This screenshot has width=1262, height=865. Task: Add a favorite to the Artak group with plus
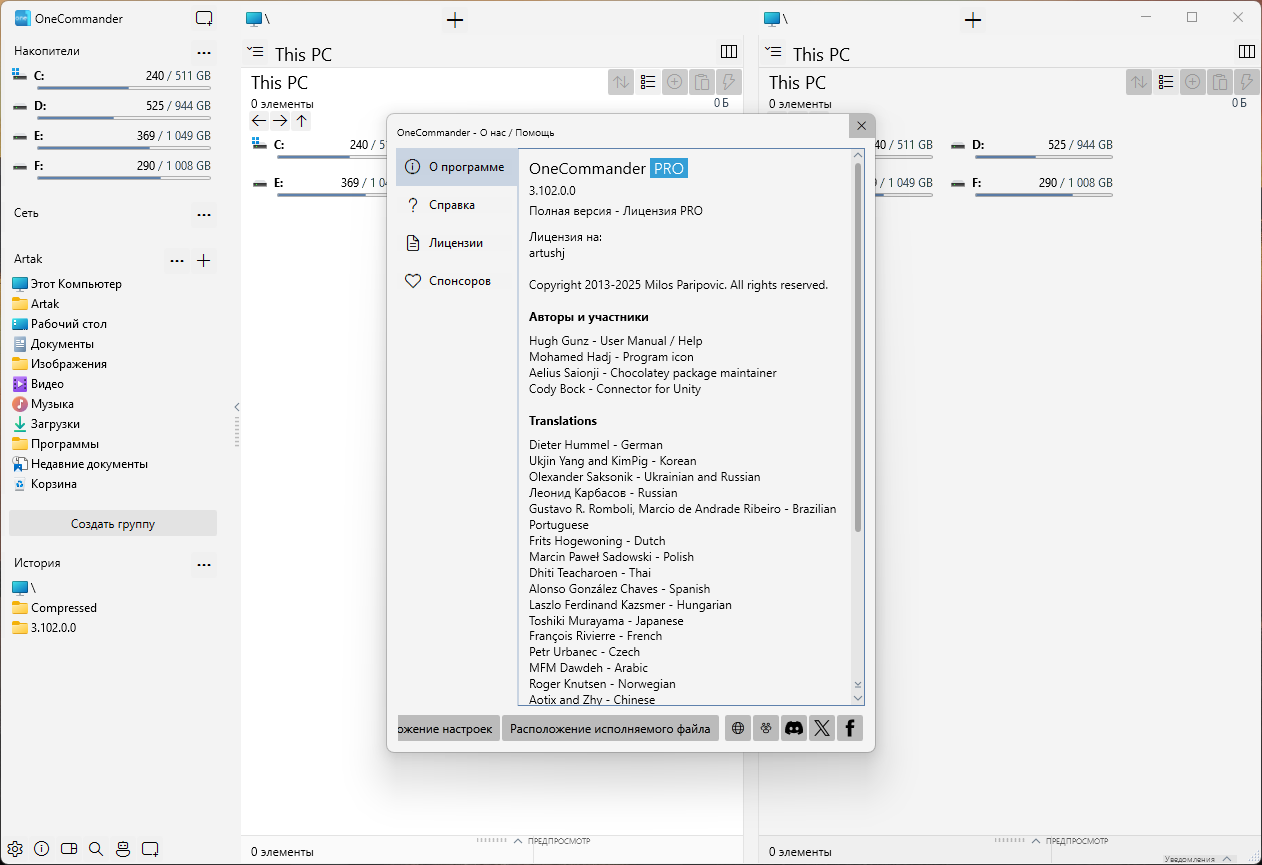(204, 260)
